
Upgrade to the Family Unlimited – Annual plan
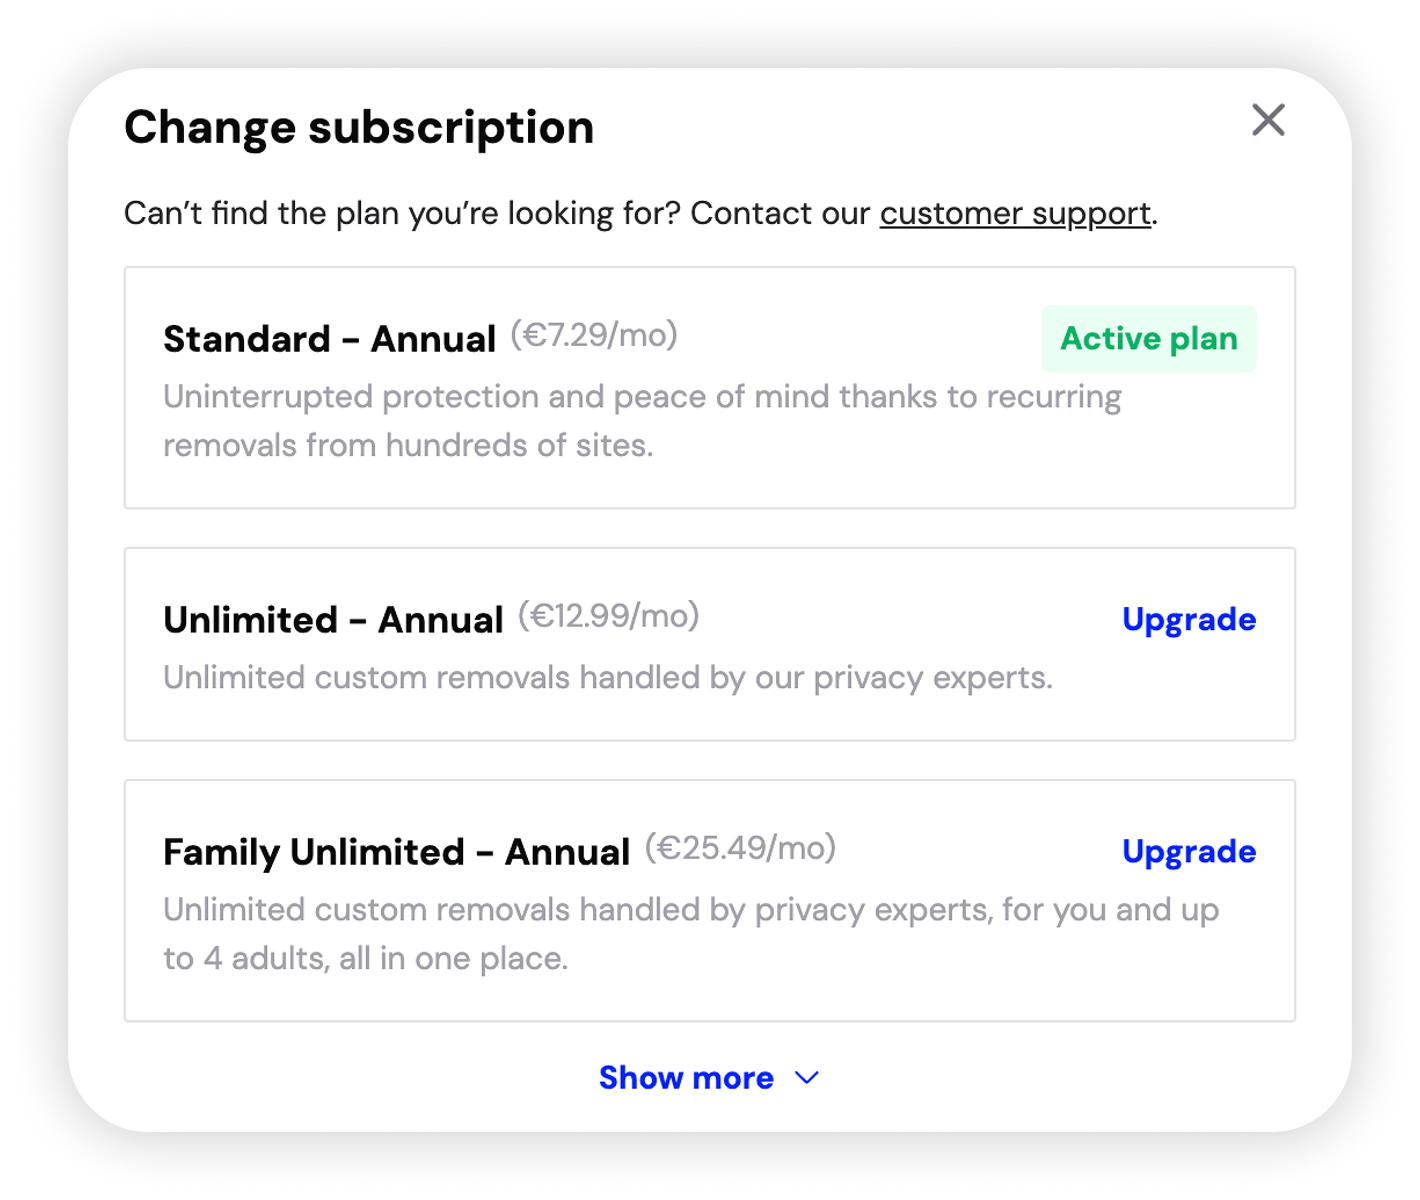[x=1188, y=851]
